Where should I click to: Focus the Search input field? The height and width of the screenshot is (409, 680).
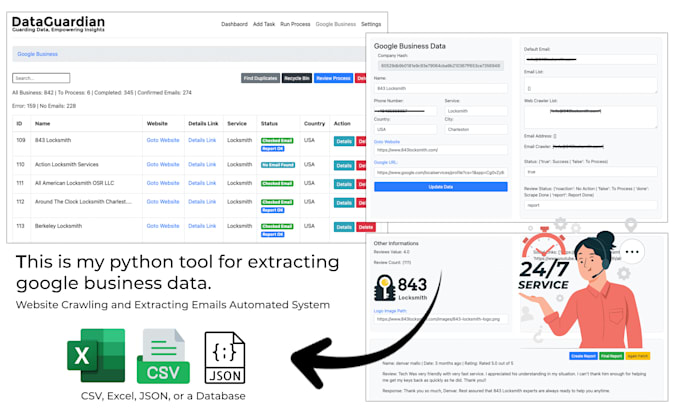[41, 78]
